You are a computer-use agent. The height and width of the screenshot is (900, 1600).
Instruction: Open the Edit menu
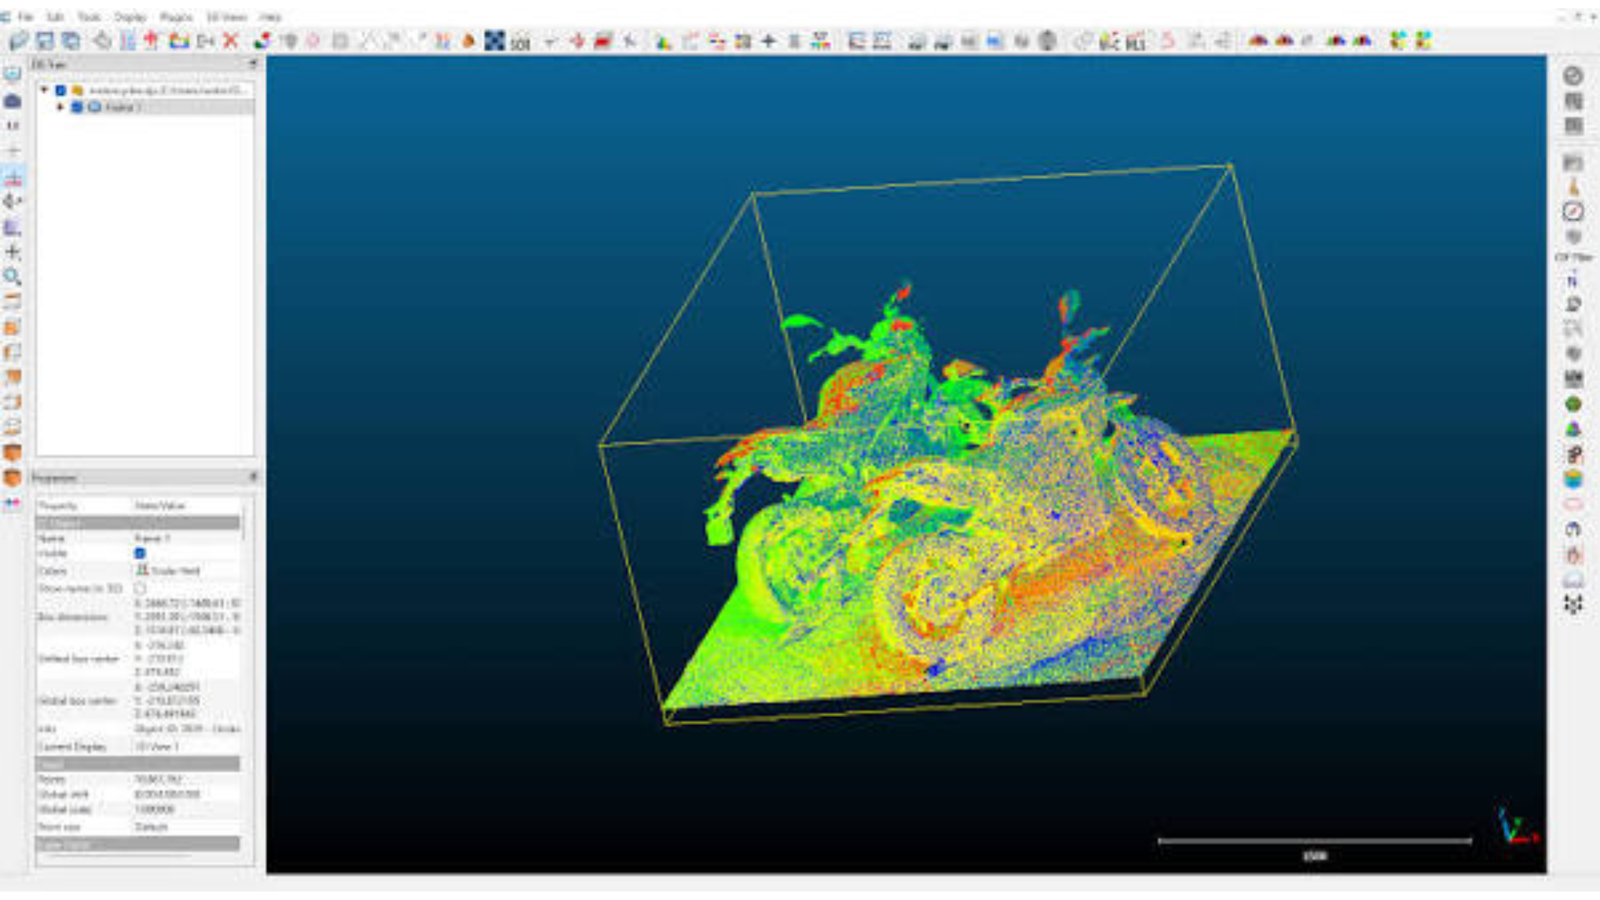tap(55, 17)
